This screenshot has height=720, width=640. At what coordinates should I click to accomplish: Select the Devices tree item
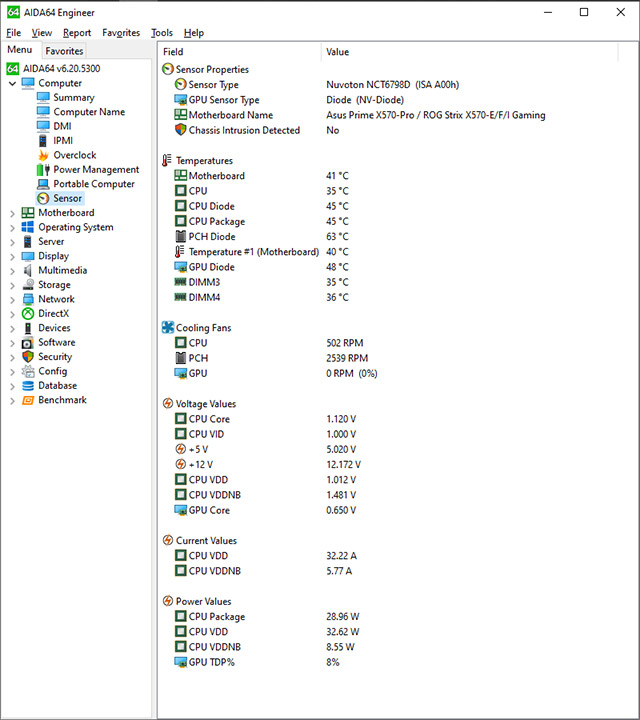tap(54, 328)
